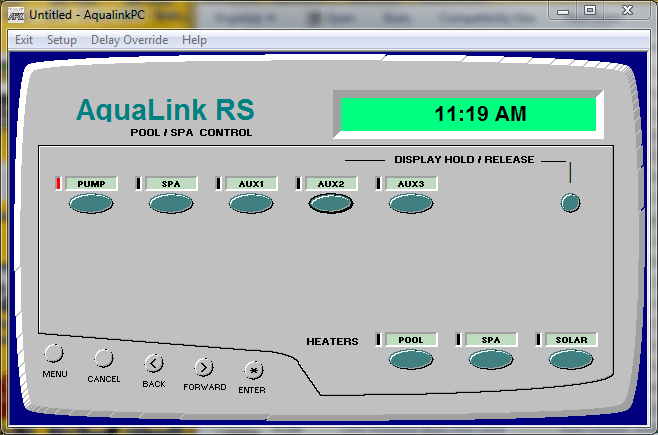The width and height of the screenshot is (658, 435).
Task: Toggle the AUX2 oval button
Action: (331, 204)
